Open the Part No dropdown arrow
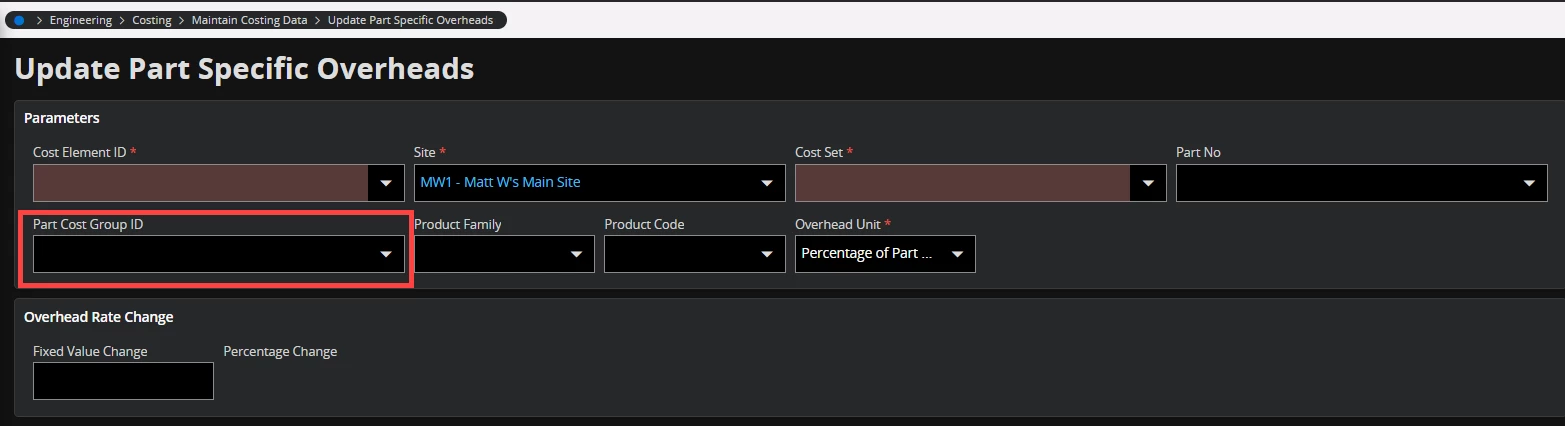 coord(1528,183)
